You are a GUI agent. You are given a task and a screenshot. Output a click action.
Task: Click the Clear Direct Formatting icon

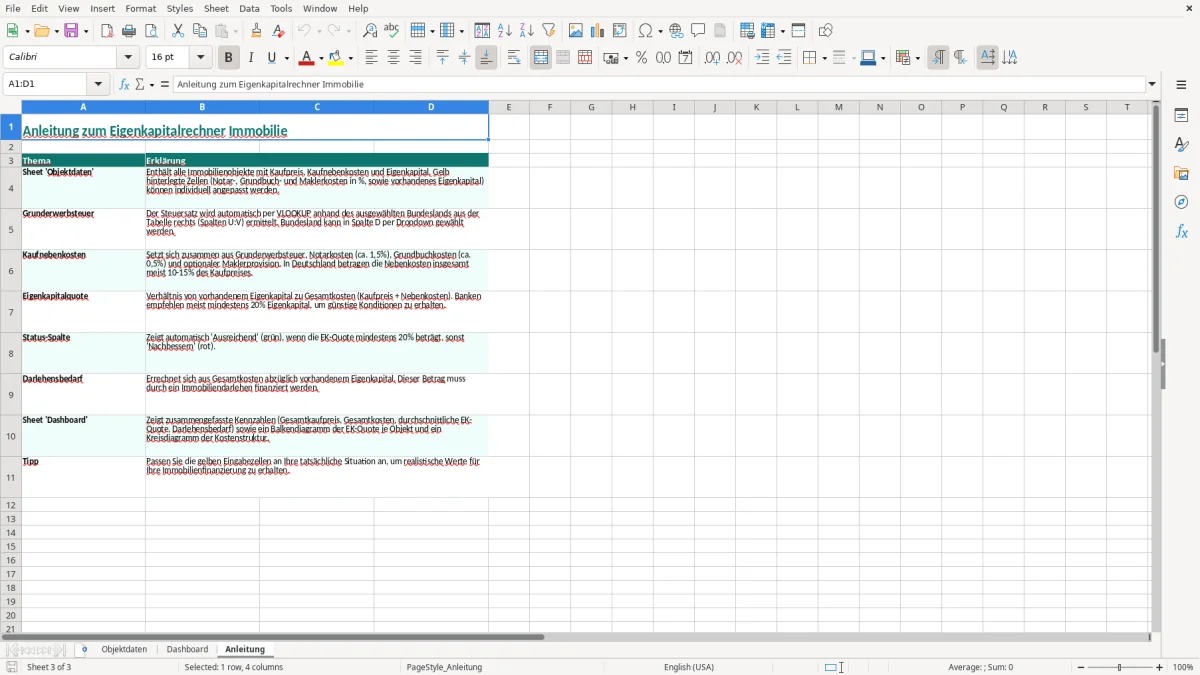pos(278,31)
